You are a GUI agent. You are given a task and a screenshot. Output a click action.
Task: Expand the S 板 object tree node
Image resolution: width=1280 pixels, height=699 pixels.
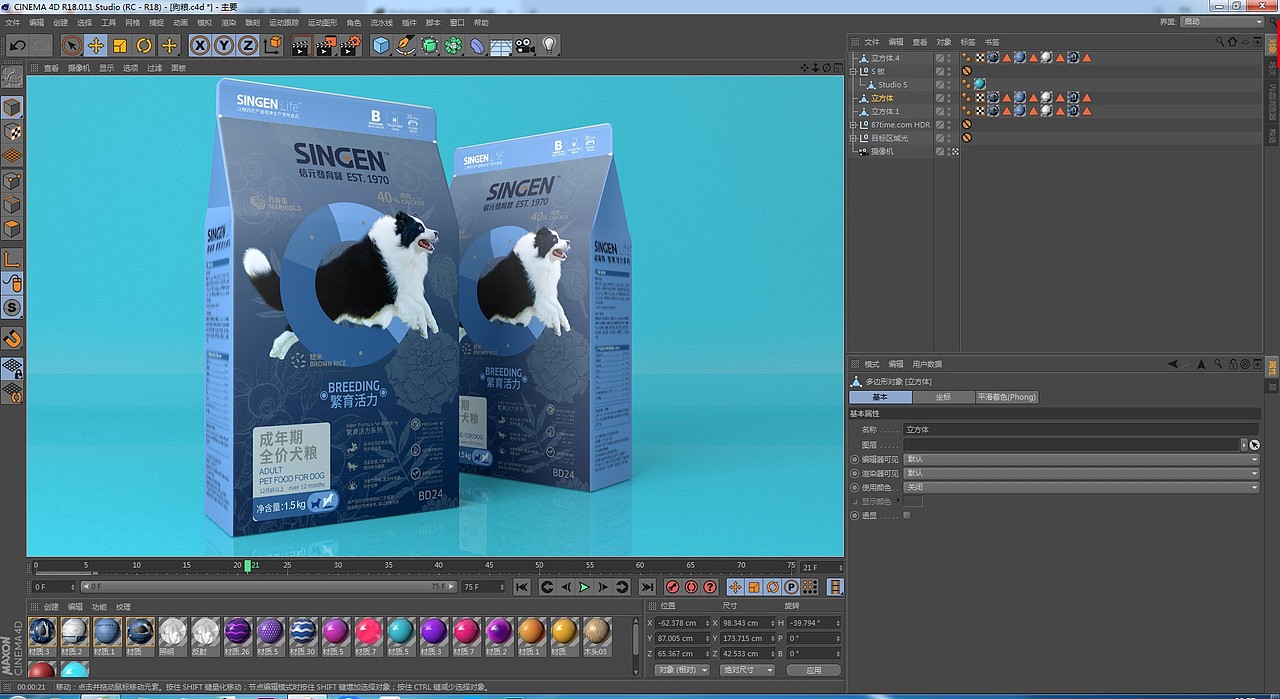coord(853,72)
